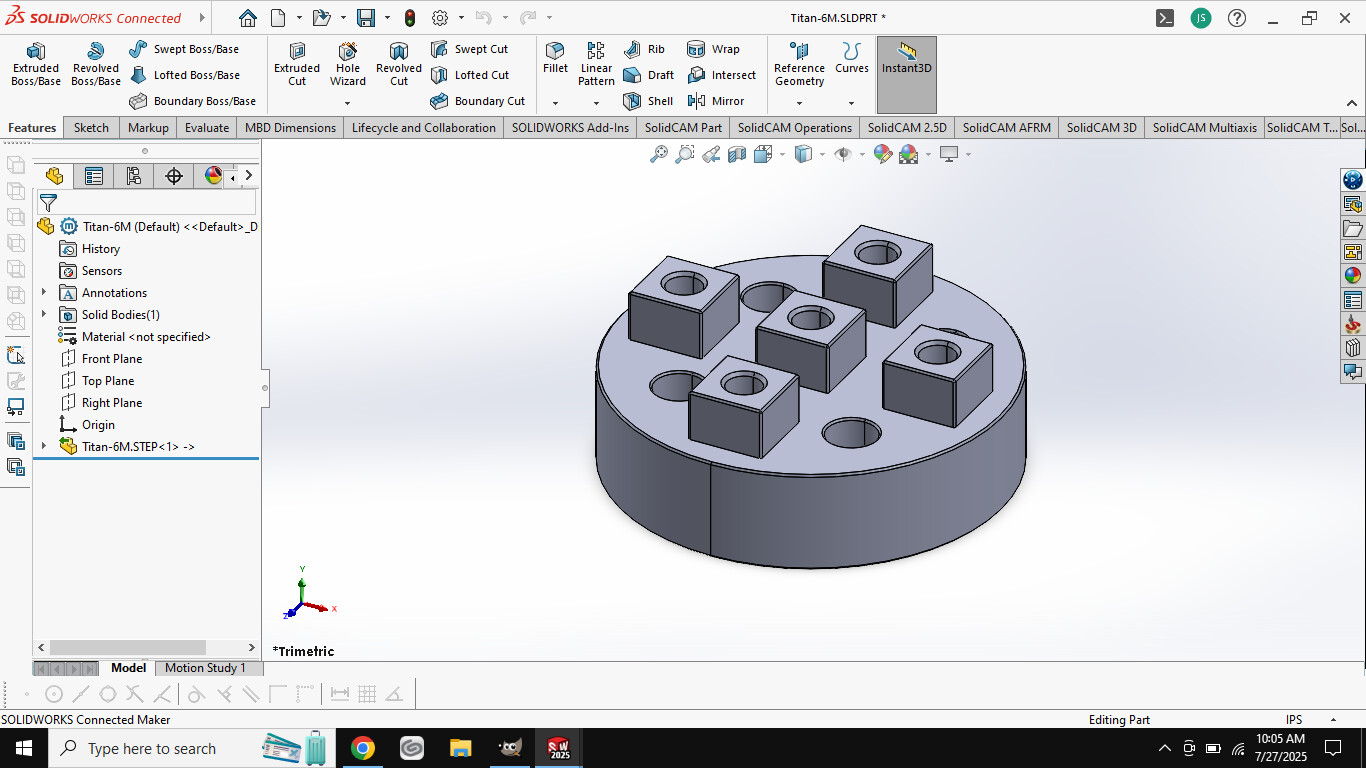Image resolution: width=1366 pixels, height=768 pixels.
Task: Click the Save icon
Action: [x=365, y=18]
